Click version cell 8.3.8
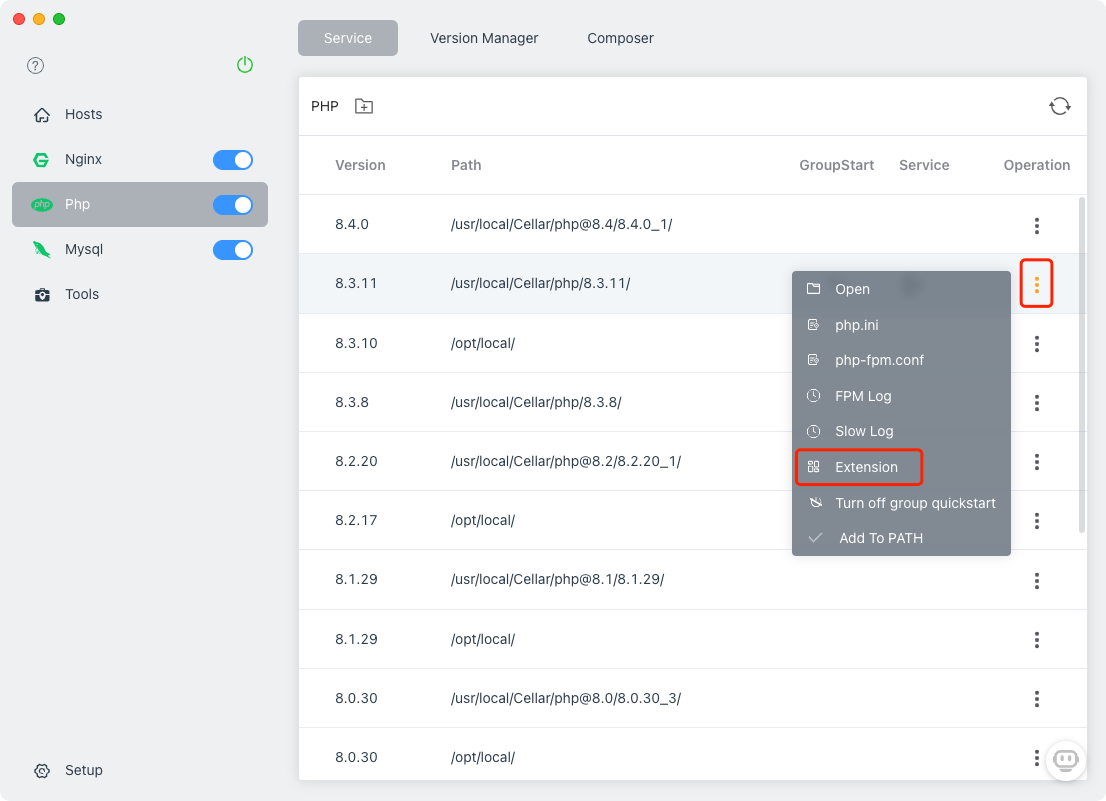Viewport: 1106px width, 801px height. pyautogui.click(x=352, y=402)
